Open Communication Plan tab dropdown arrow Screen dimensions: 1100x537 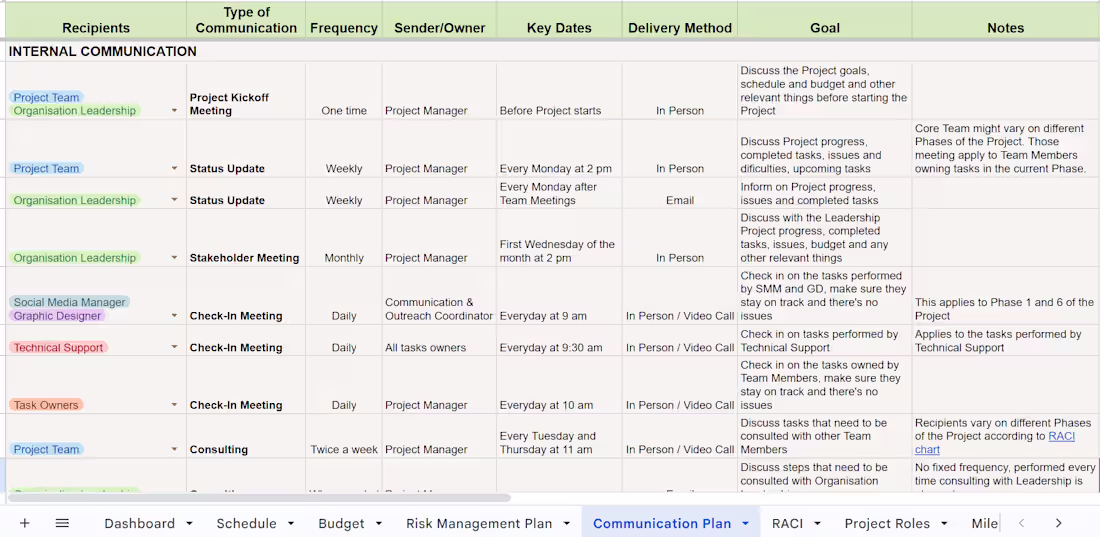click(x=746, y=524)
